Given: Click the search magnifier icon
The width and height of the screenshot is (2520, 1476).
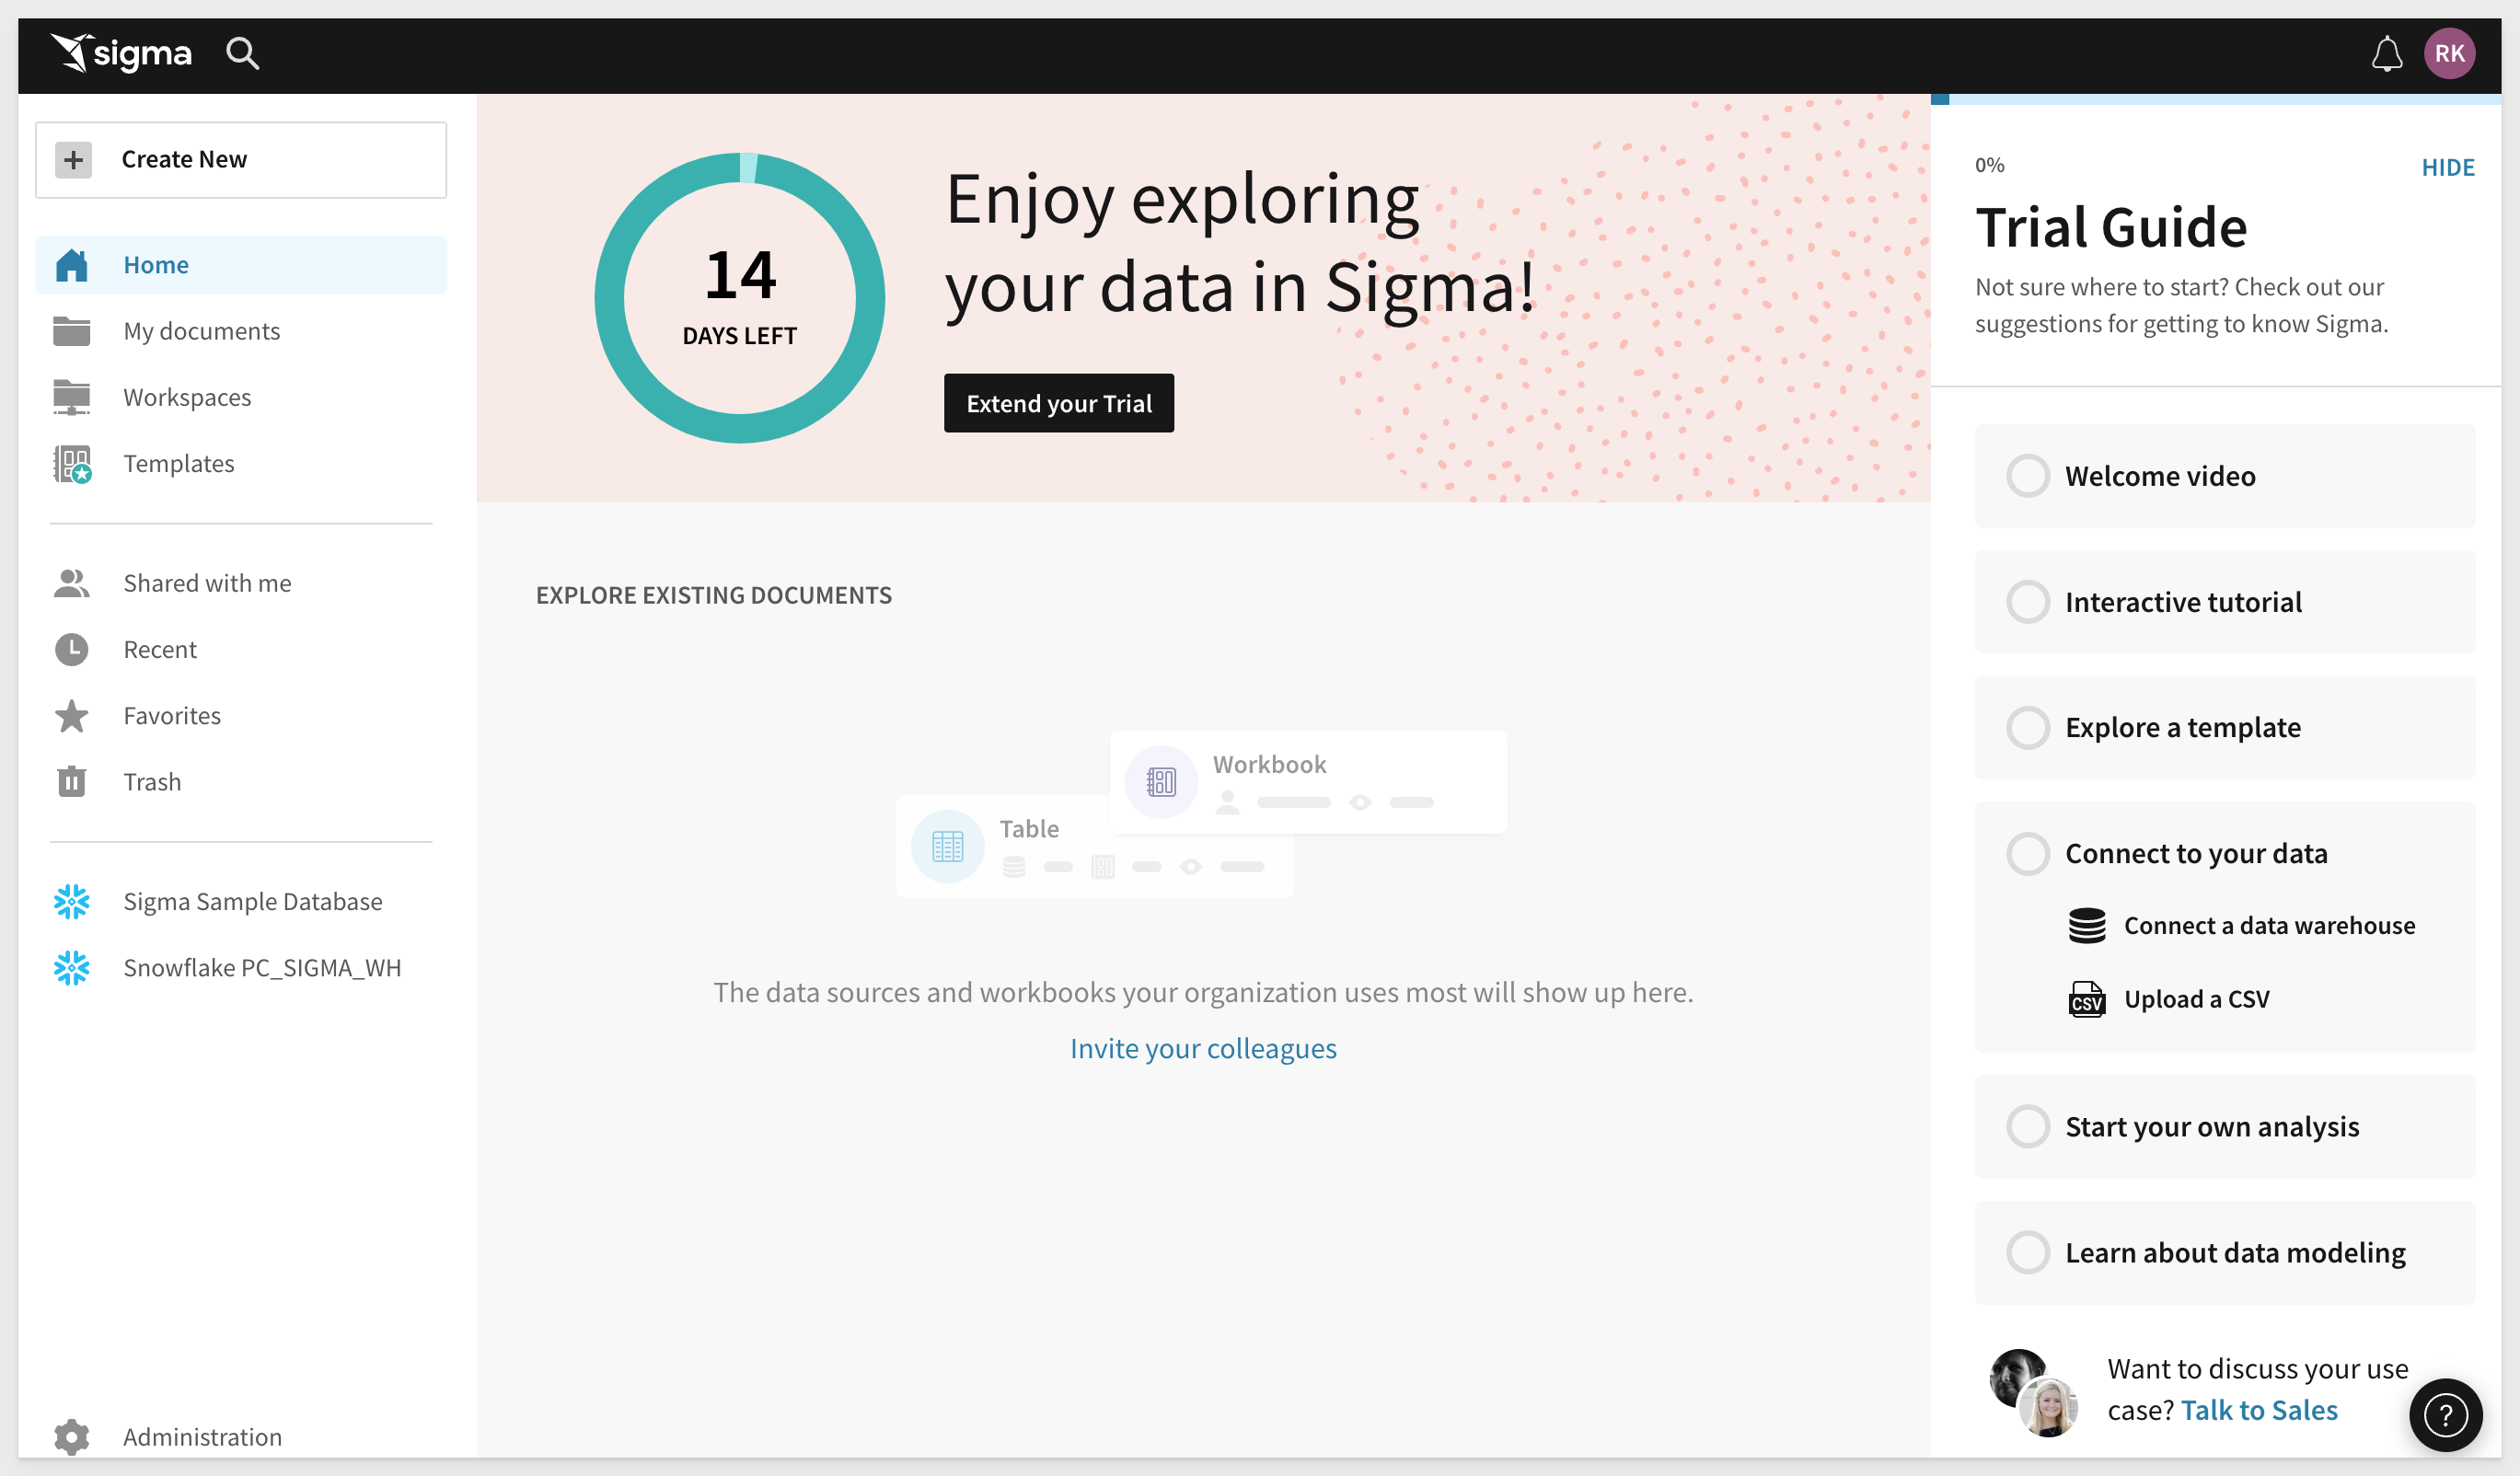Looking at the screenshot, I should (242, 53).
